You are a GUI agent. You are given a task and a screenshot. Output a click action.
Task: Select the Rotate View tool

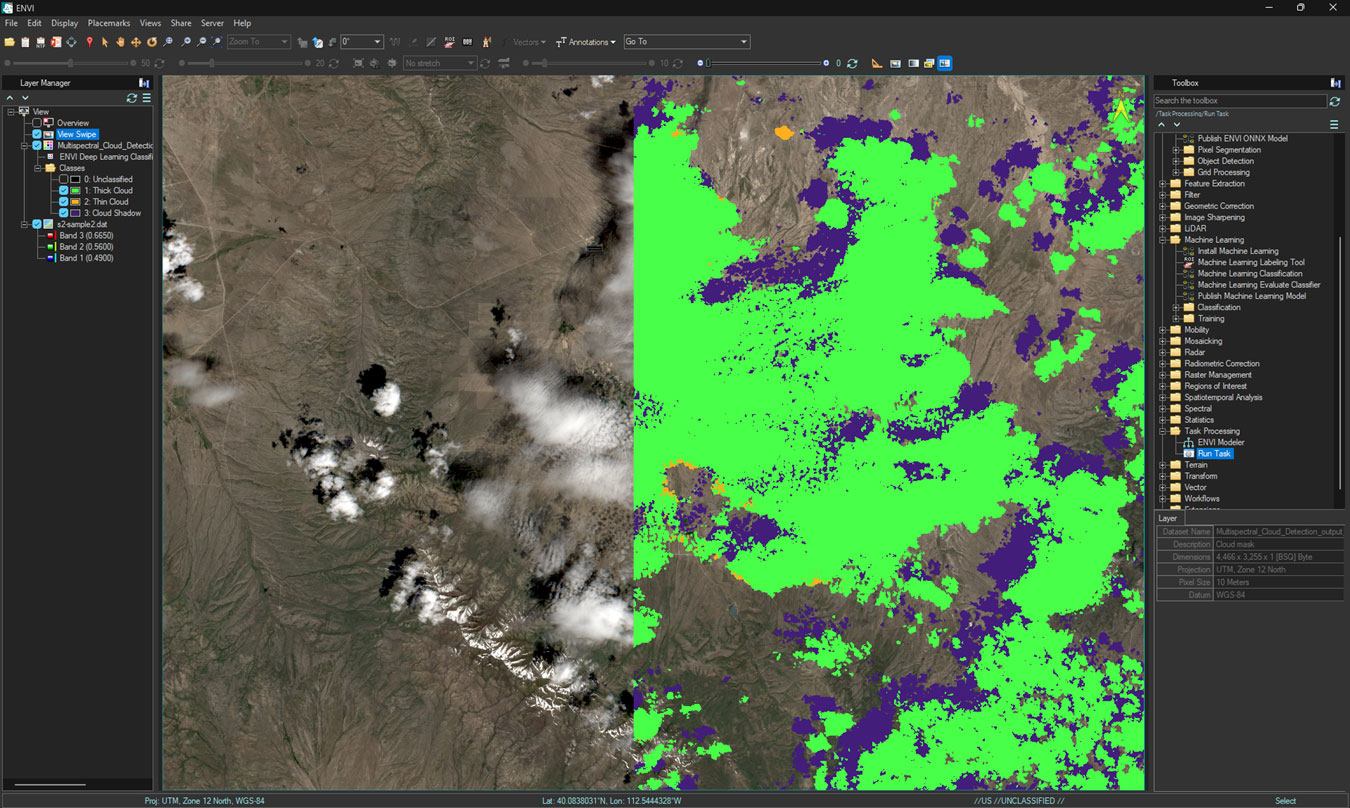(x=151, y=41)
